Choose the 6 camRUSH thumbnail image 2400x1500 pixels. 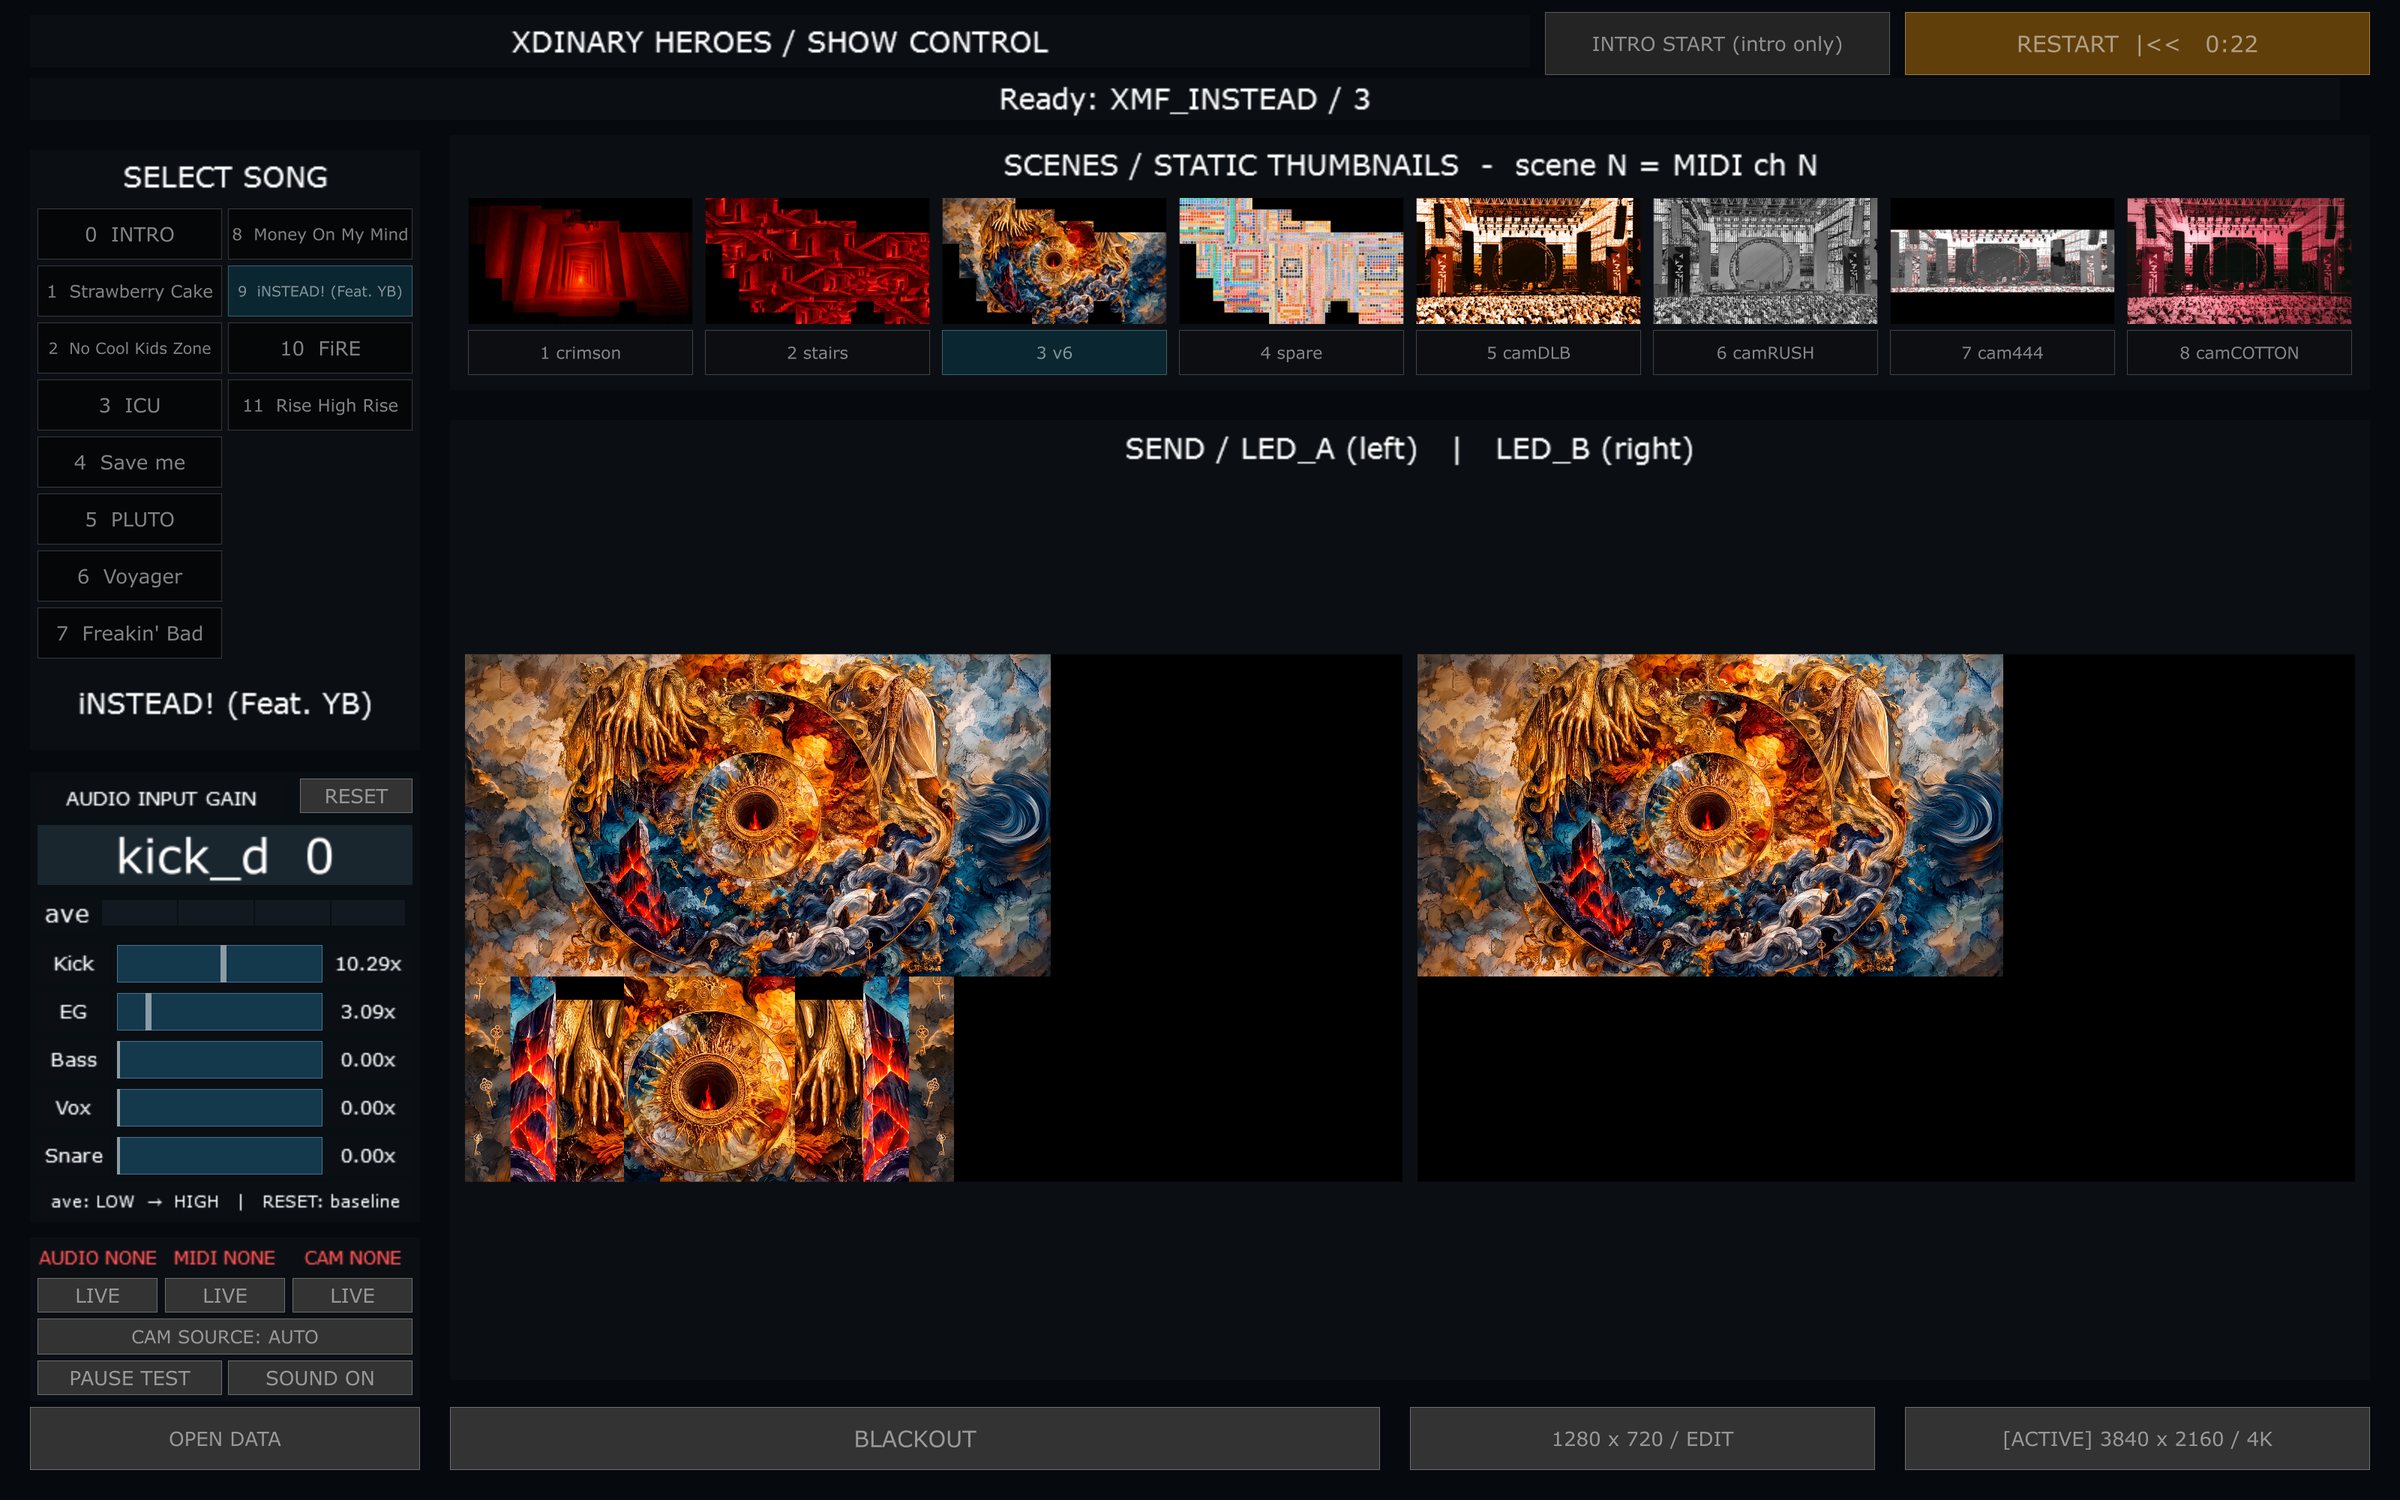1765,261
